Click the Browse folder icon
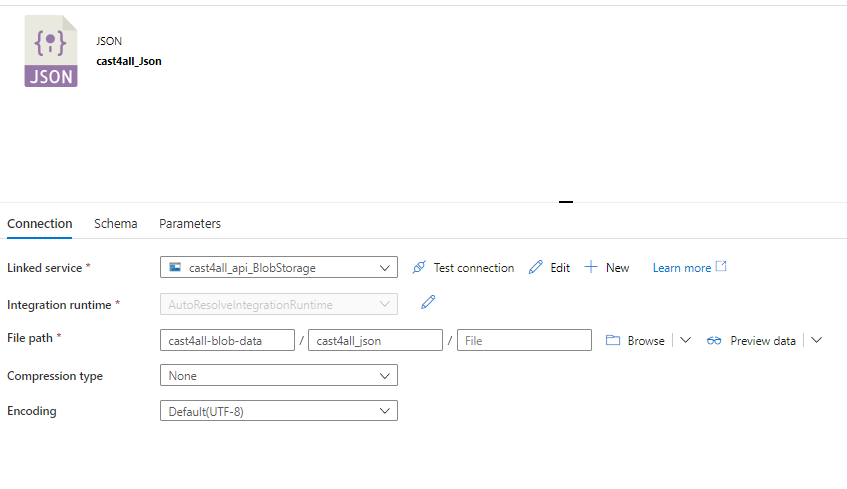The width and height of the screenshot is (847, 489). click(x=613, y=340)
